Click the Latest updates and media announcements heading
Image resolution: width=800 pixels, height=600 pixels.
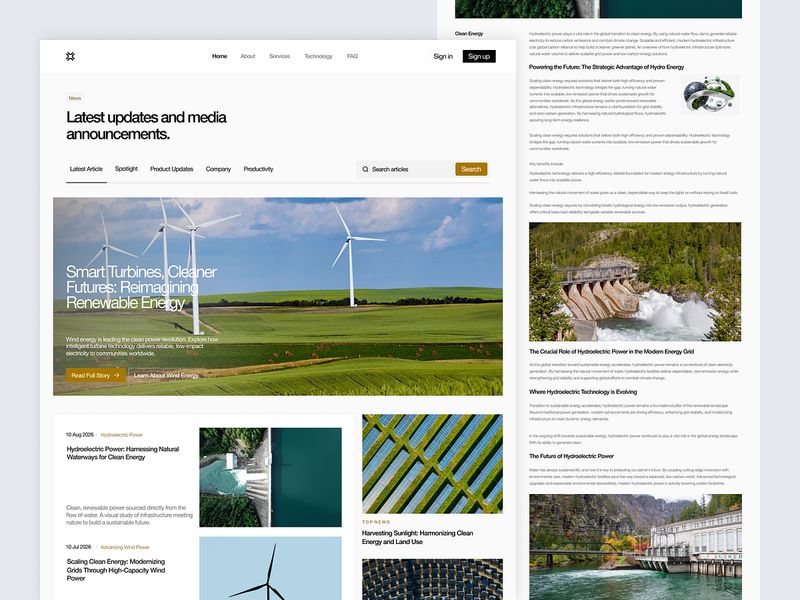(146, 126)
